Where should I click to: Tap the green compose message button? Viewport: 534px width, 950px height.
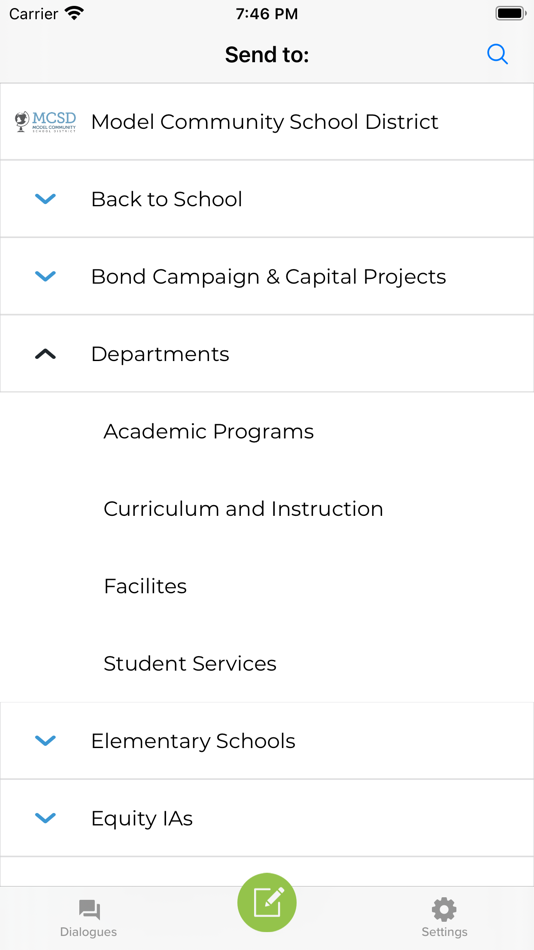tap(267, 902)
